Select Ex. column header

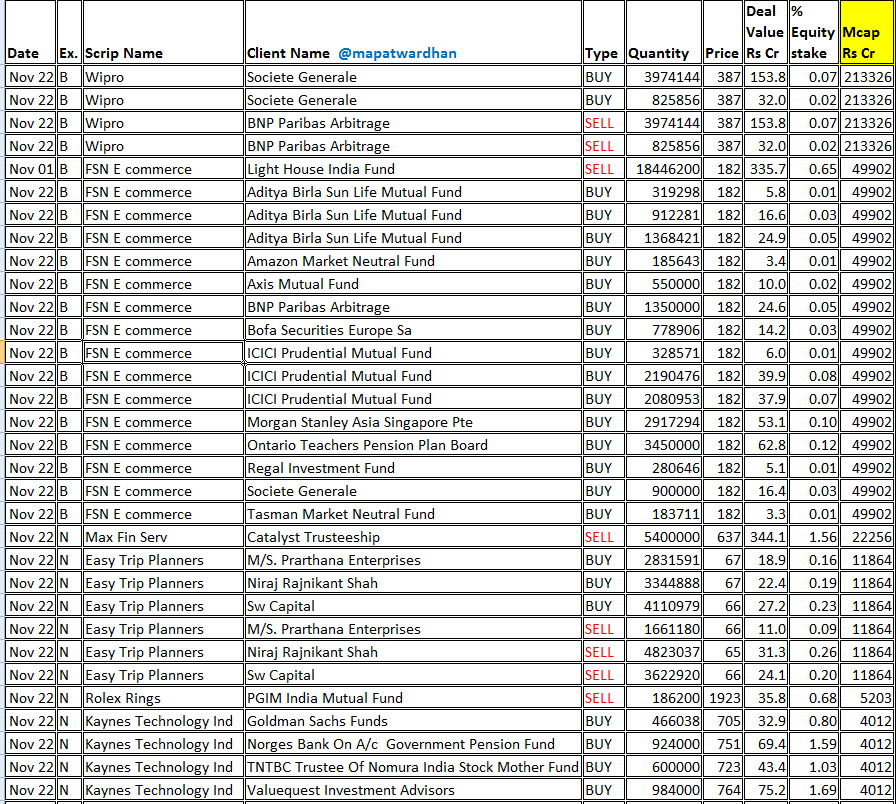(x=69, y=32)
